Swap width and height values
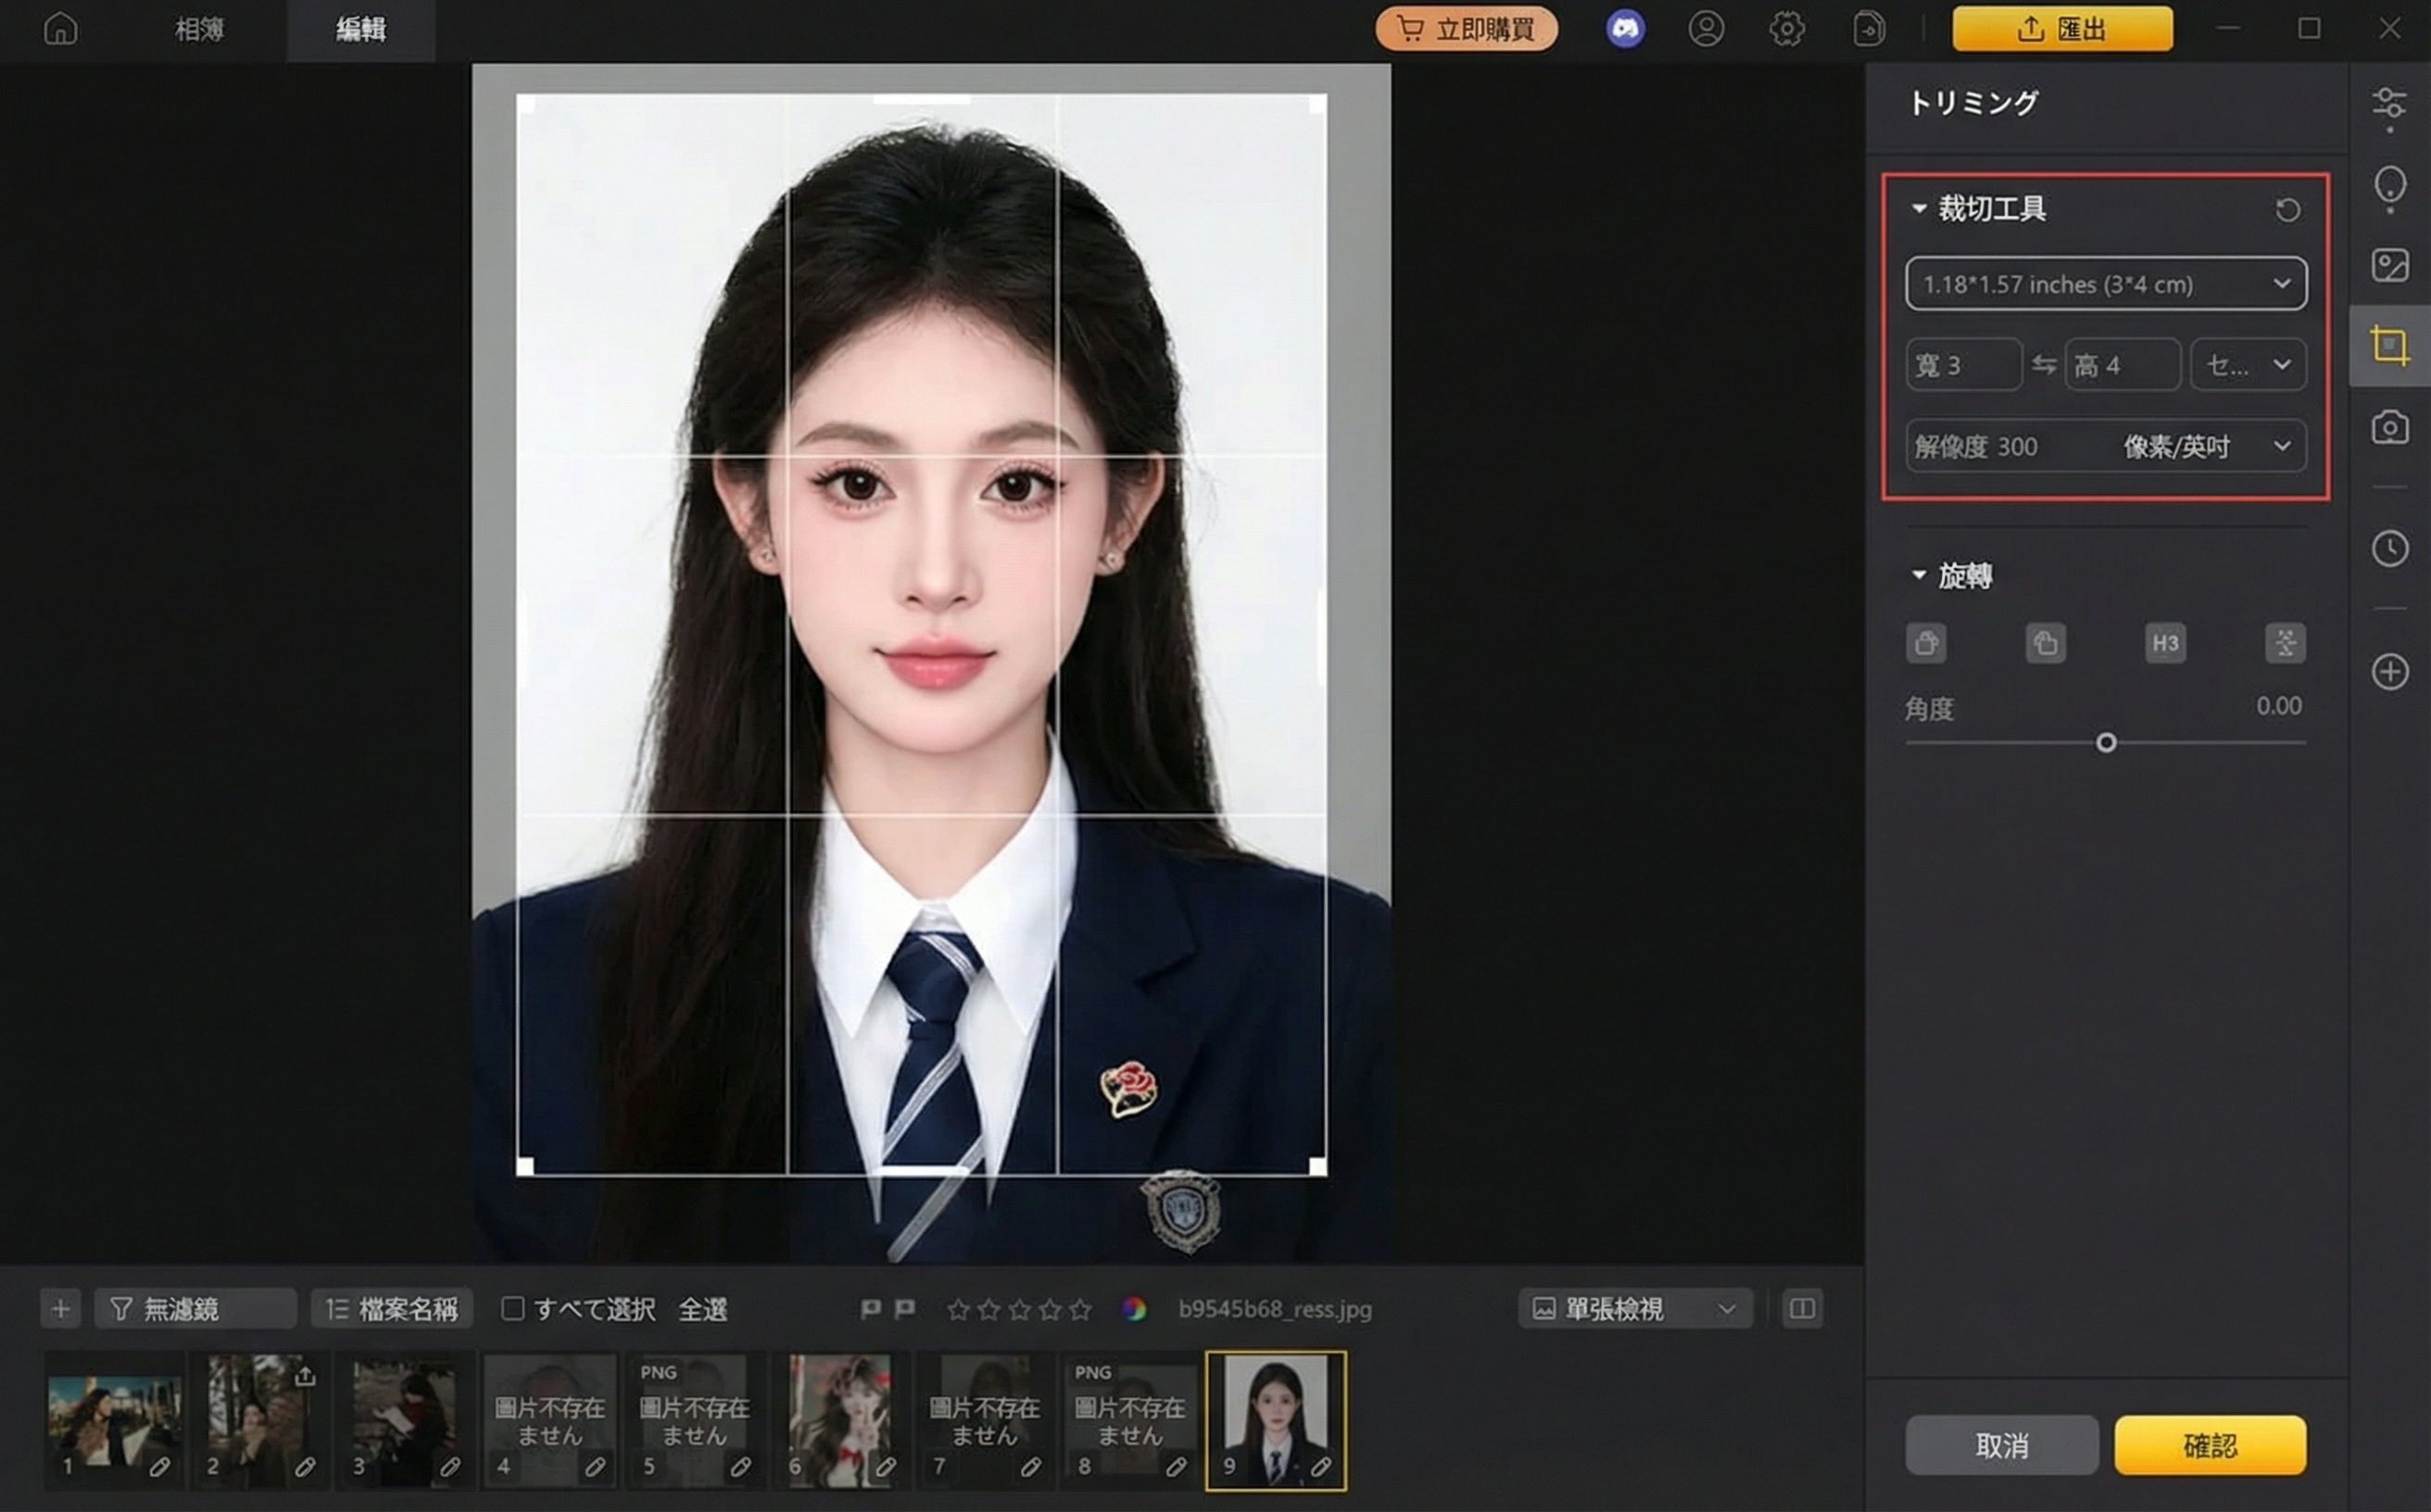 pos(2043,365)
